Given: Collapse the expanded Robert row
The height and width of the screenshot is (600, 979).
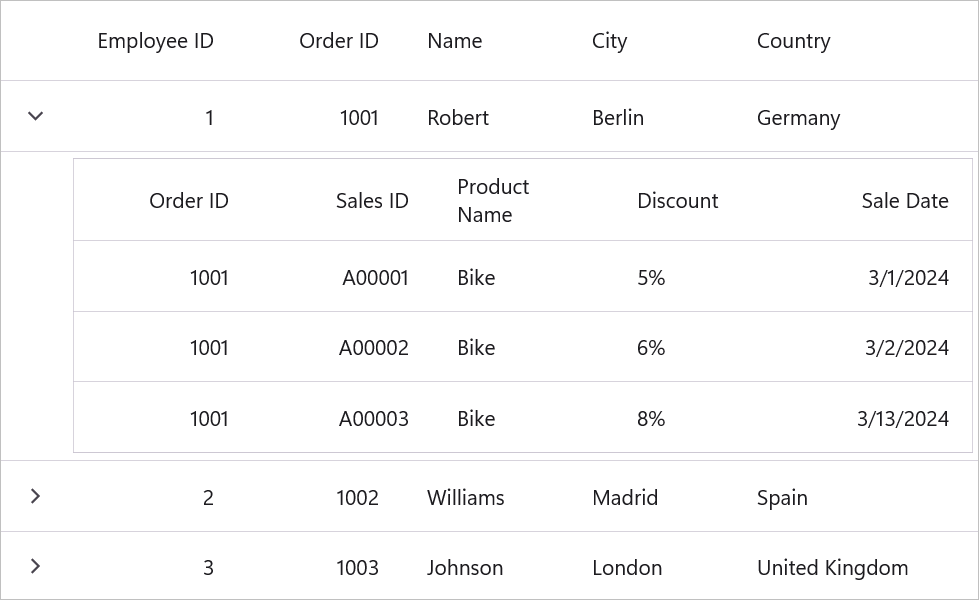Looking at the screenshot, I should [x=36, y=116].
